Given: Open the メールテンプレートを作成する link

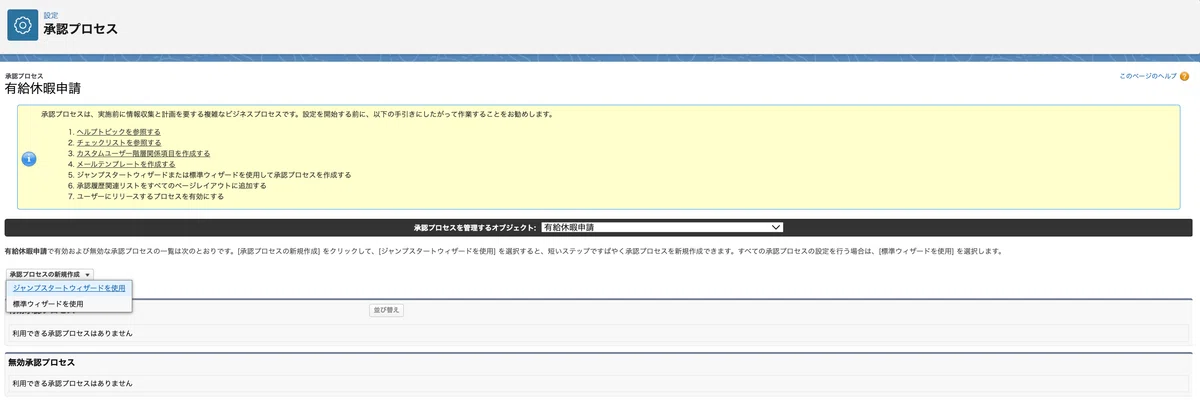Looking at the screenshot, I should click(x=126, y=164).
